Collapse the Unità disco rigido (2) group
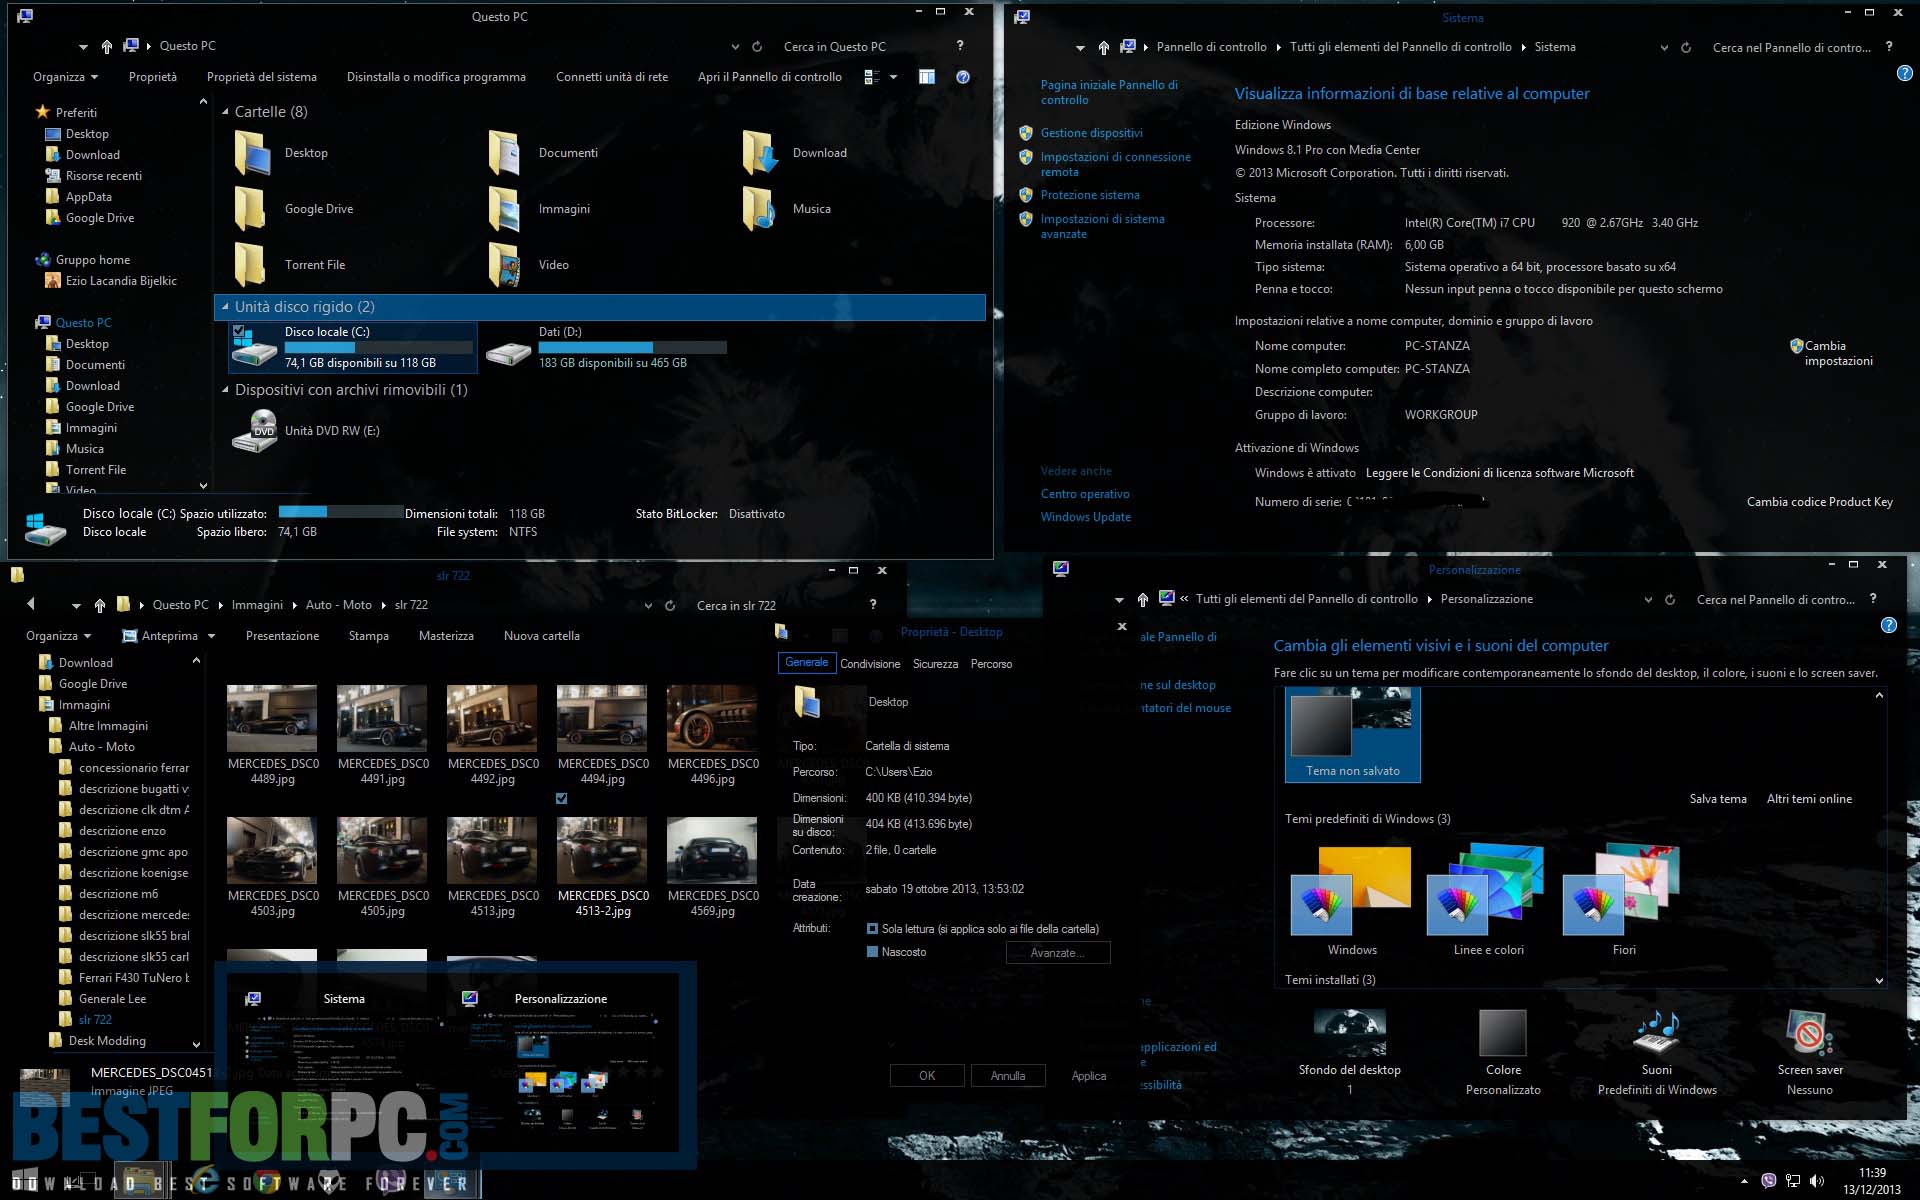Viewport: 1920px width, 1200px height. point(225,307)
